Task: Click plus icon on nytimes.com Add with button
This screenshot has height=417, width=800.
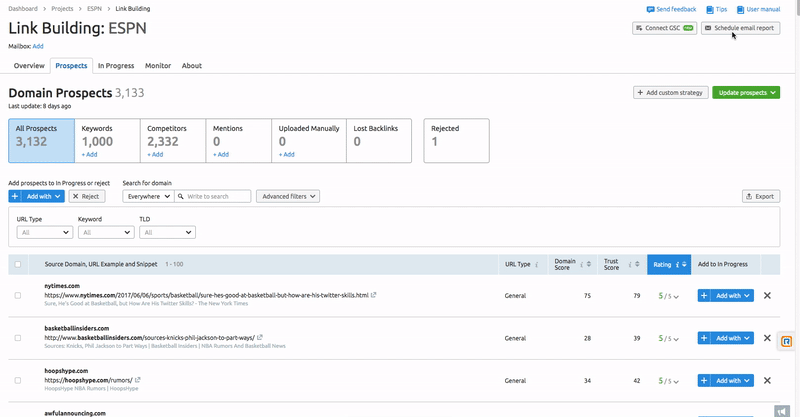Action: (x=704, y=296)
